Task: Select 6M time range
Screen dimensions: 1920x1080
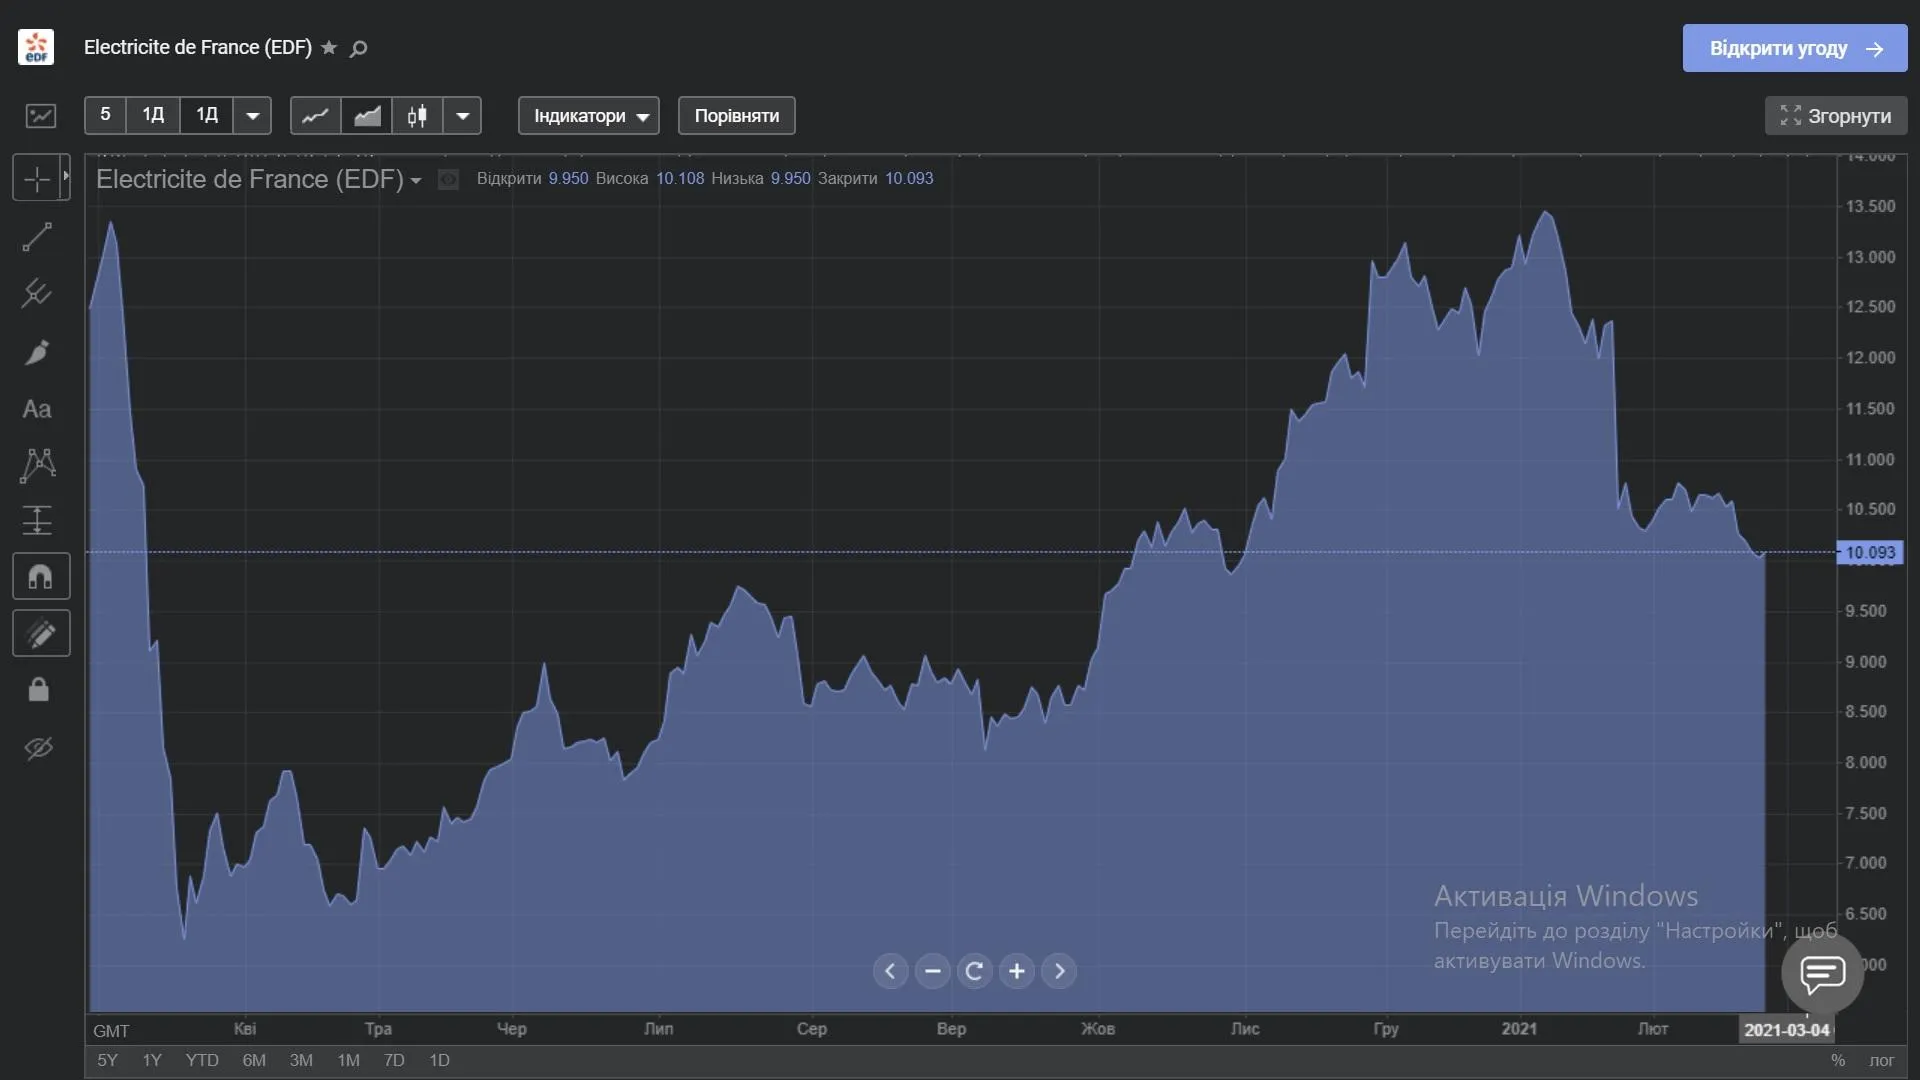Action: point(254,1061)
